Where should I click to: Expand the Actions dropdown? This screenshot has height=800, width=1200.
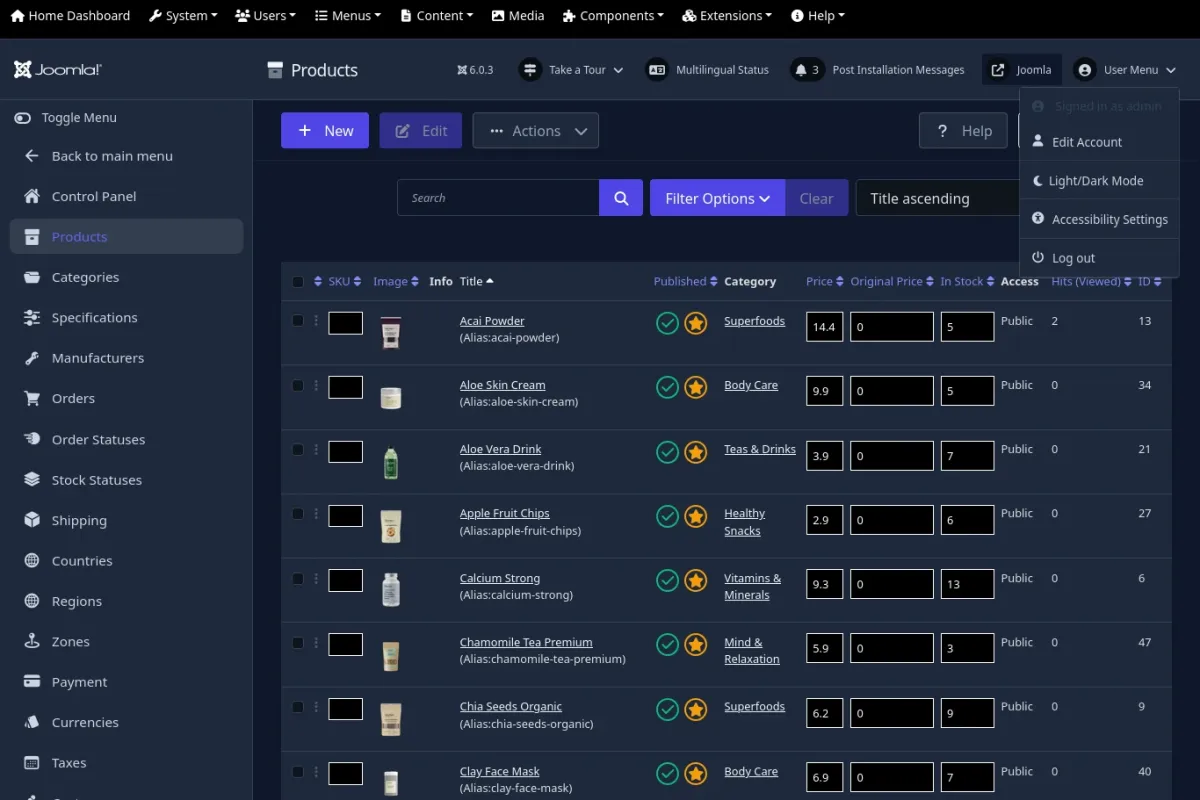click(x=536, y=131)
